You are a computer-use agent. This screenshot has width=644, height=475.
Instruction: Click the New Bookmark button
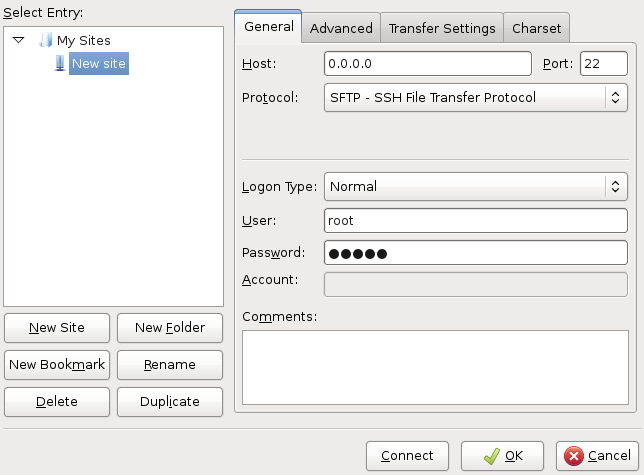[x=57, y=365]
